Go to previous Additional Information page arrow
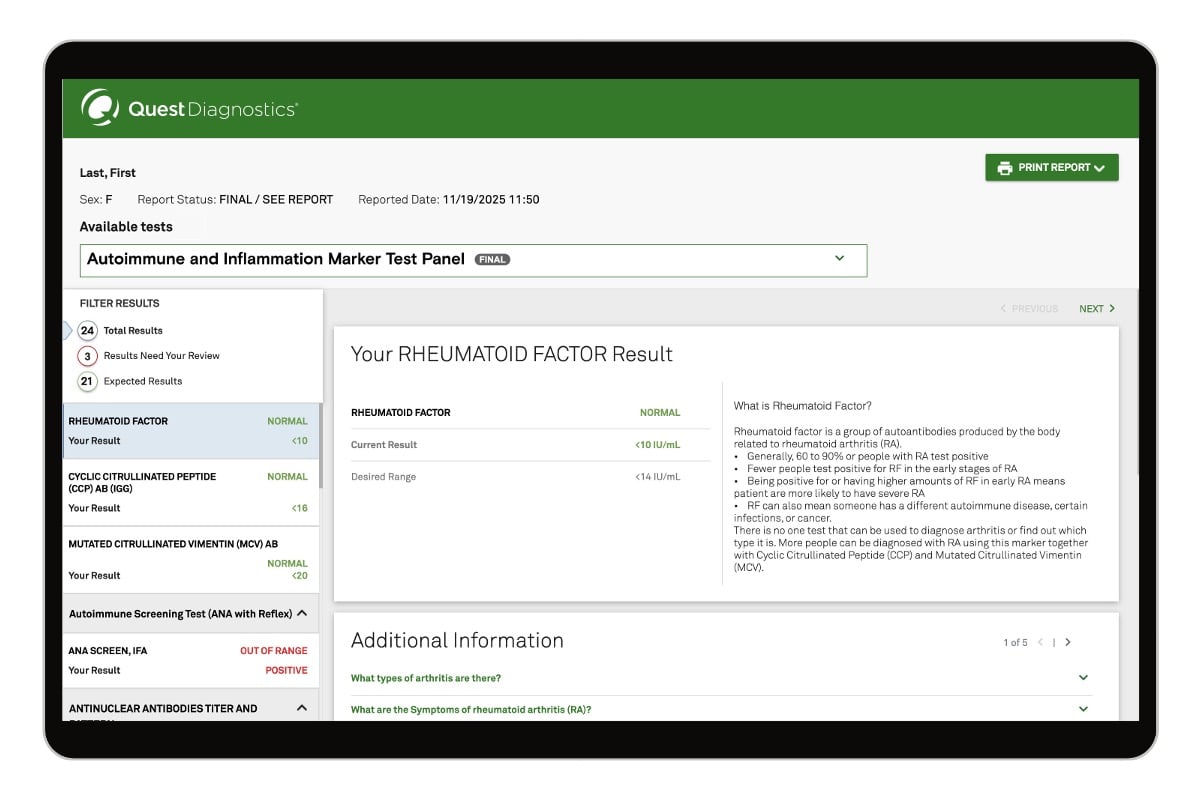The image size is (1200, 800). tap(1040, 642)
